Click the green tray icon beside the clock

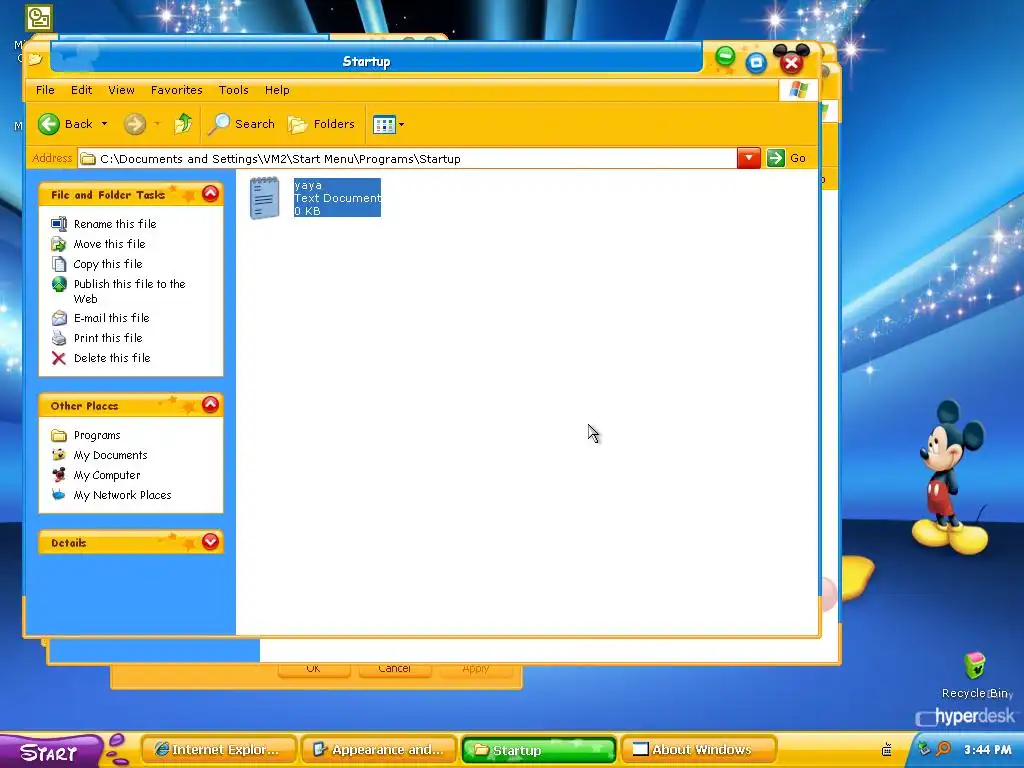point(924,749)
